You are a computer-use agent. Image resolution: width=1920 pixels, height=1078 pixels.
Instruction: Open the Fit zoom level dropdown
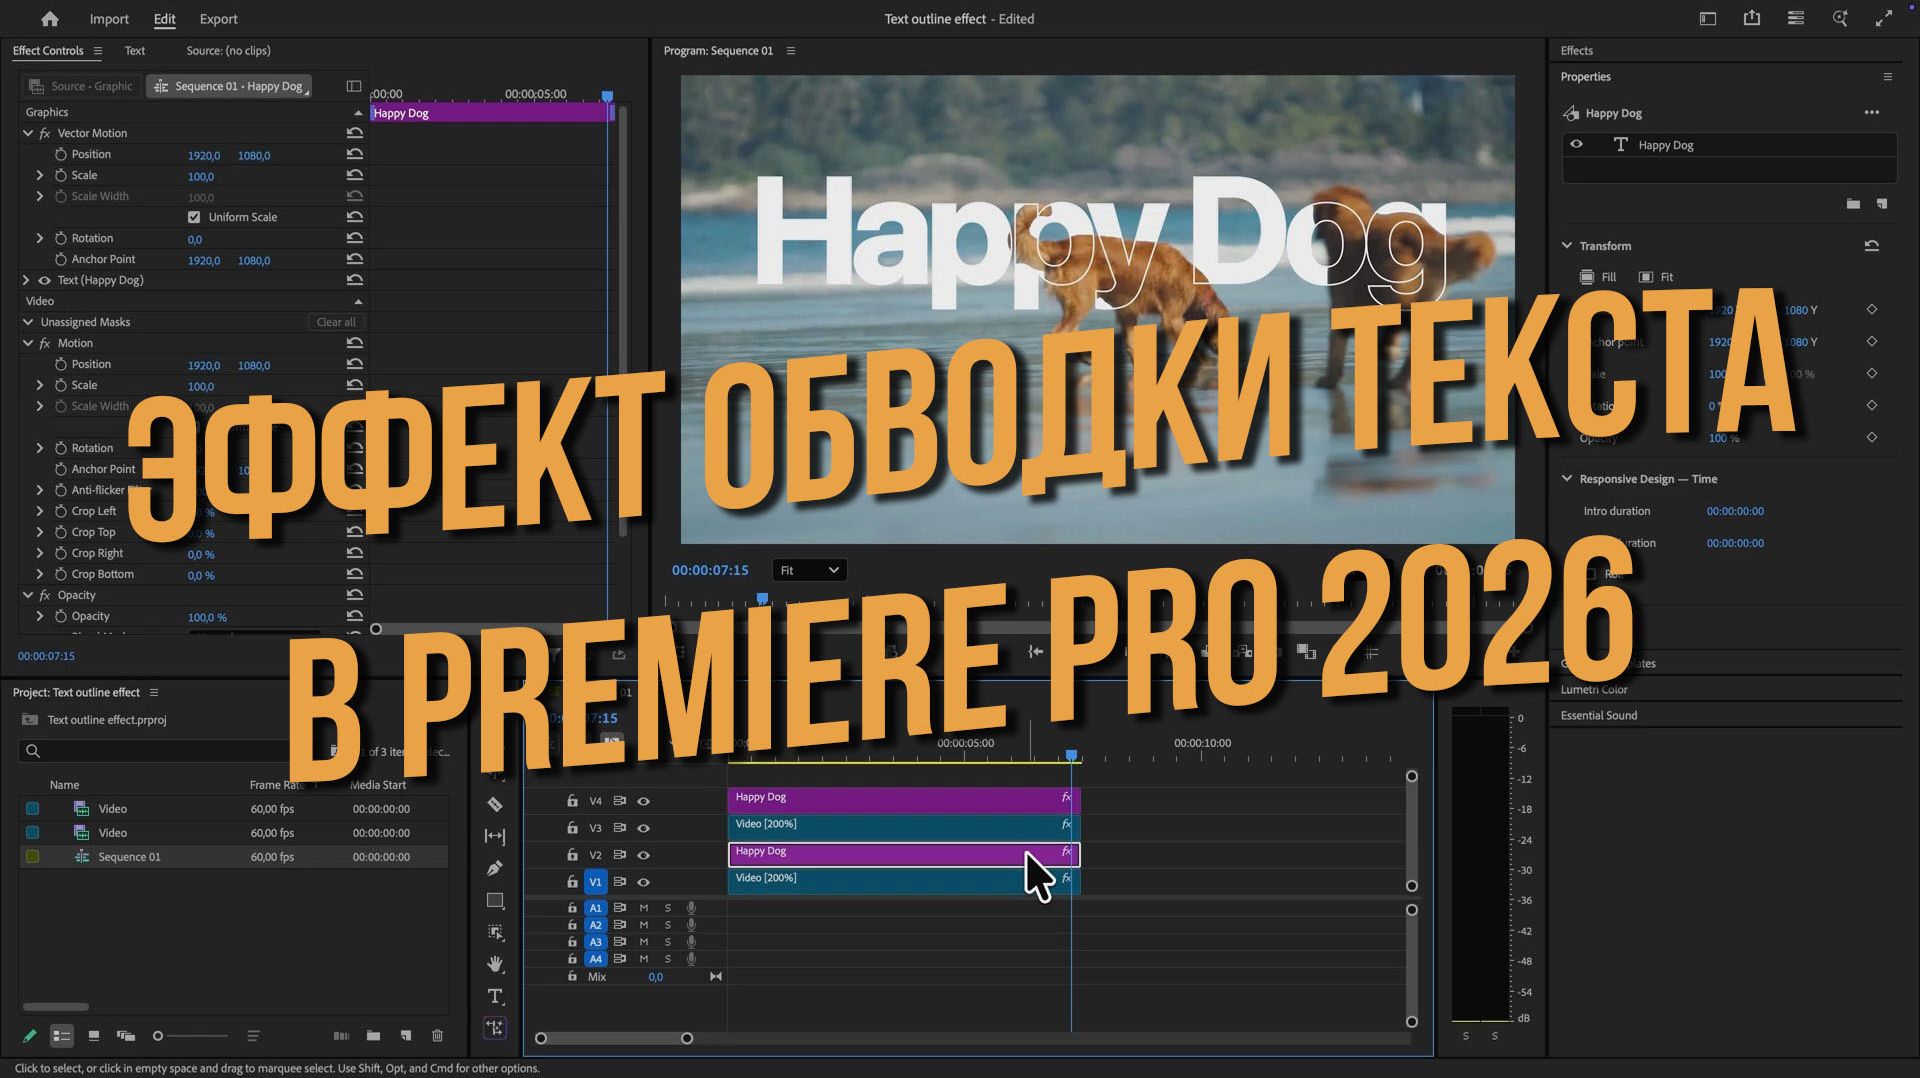[809, 570]
